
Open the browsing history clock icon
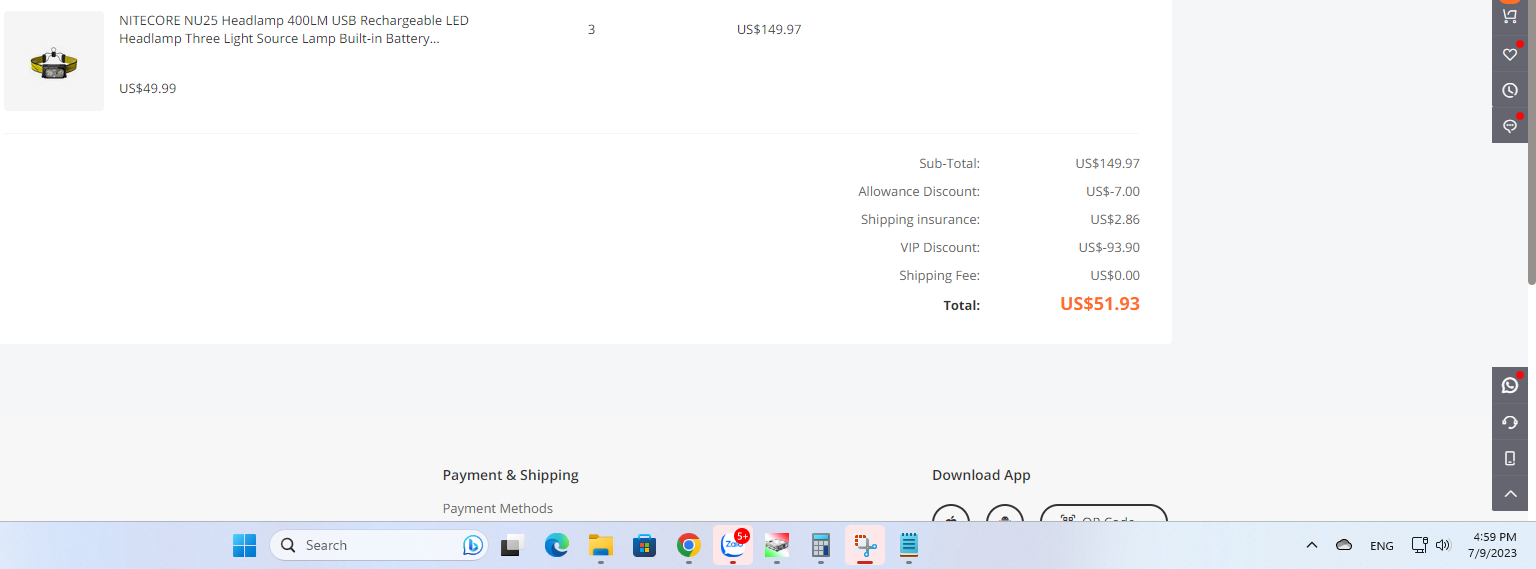point(1510,90)
